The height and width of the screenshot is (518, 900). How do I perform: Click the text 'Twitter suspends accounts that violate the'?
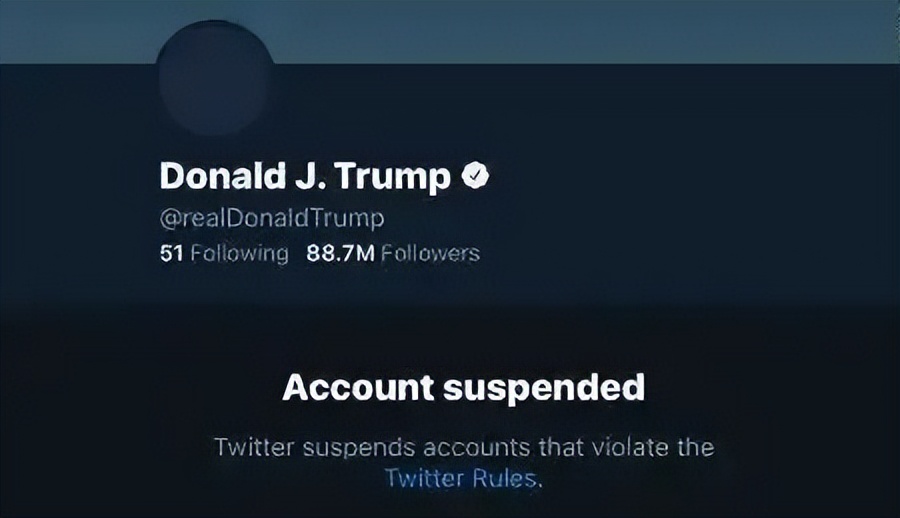click(x=464, y=446)
